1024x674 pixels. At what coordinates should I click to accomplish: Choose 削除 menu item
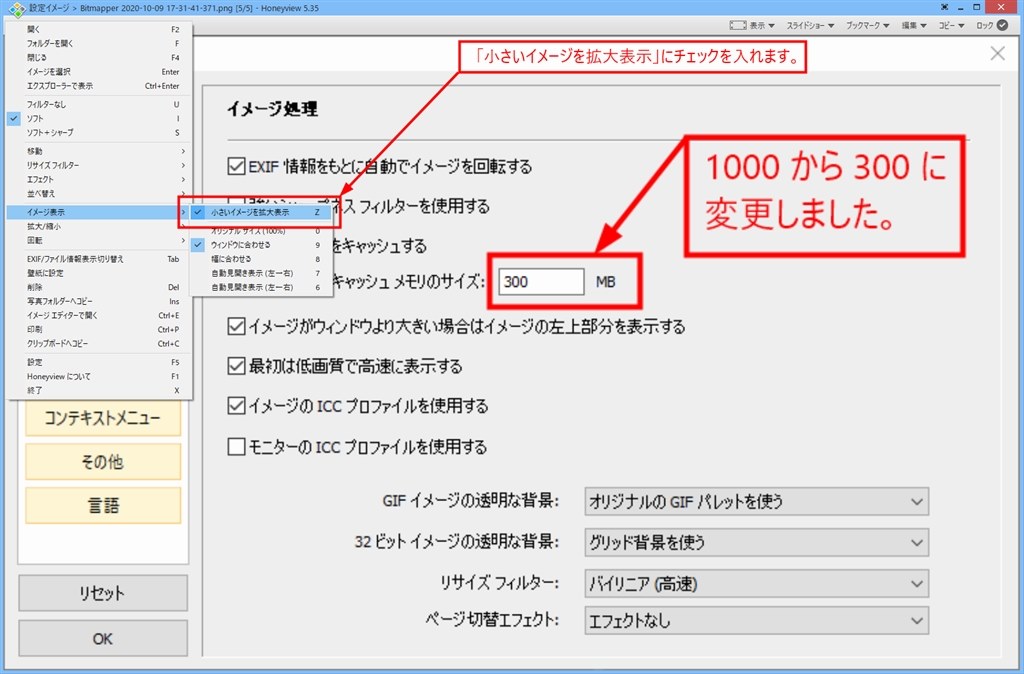coord(99,287)
